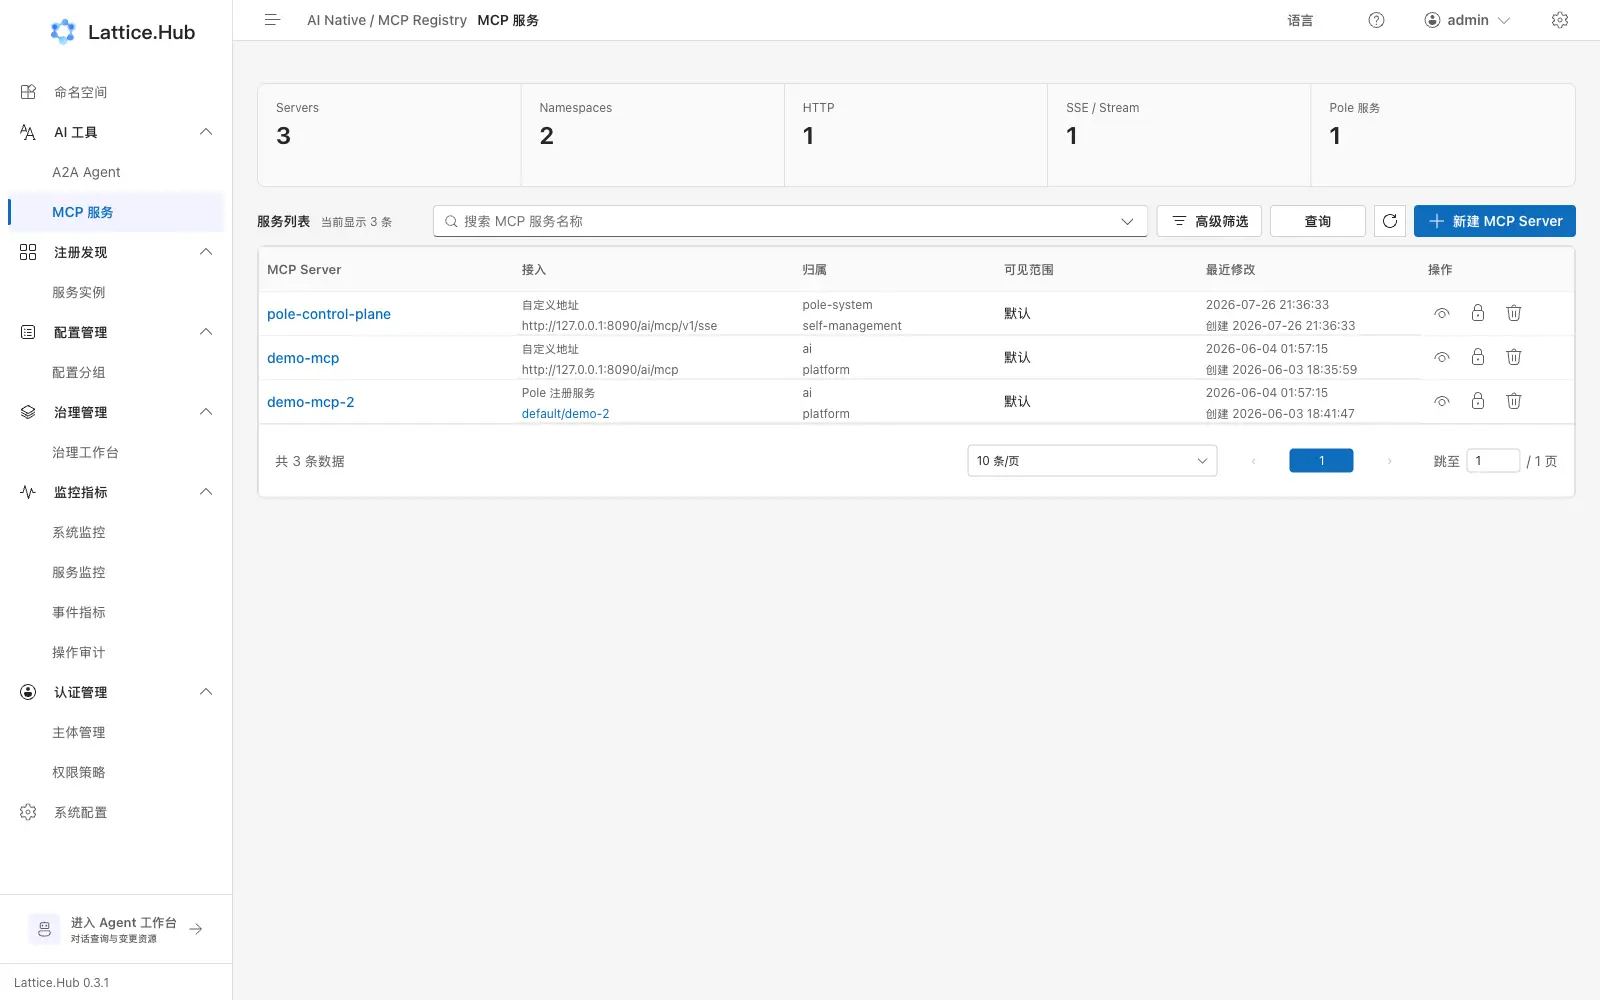
Task: Open 系统监控 menu item
Action: pyautogui.click(x=116, y=532)
